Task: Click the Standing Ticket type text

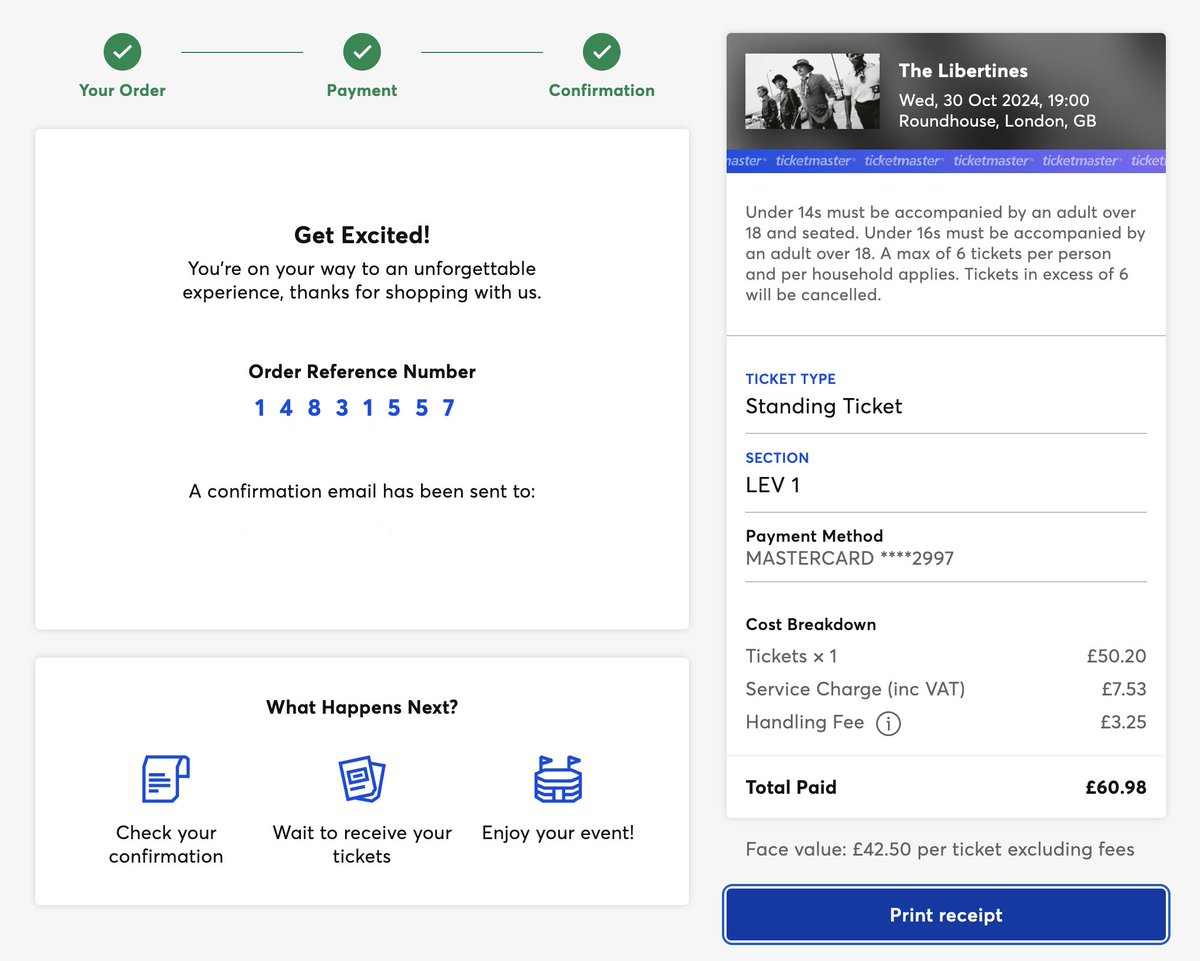Action: (824, 406)
